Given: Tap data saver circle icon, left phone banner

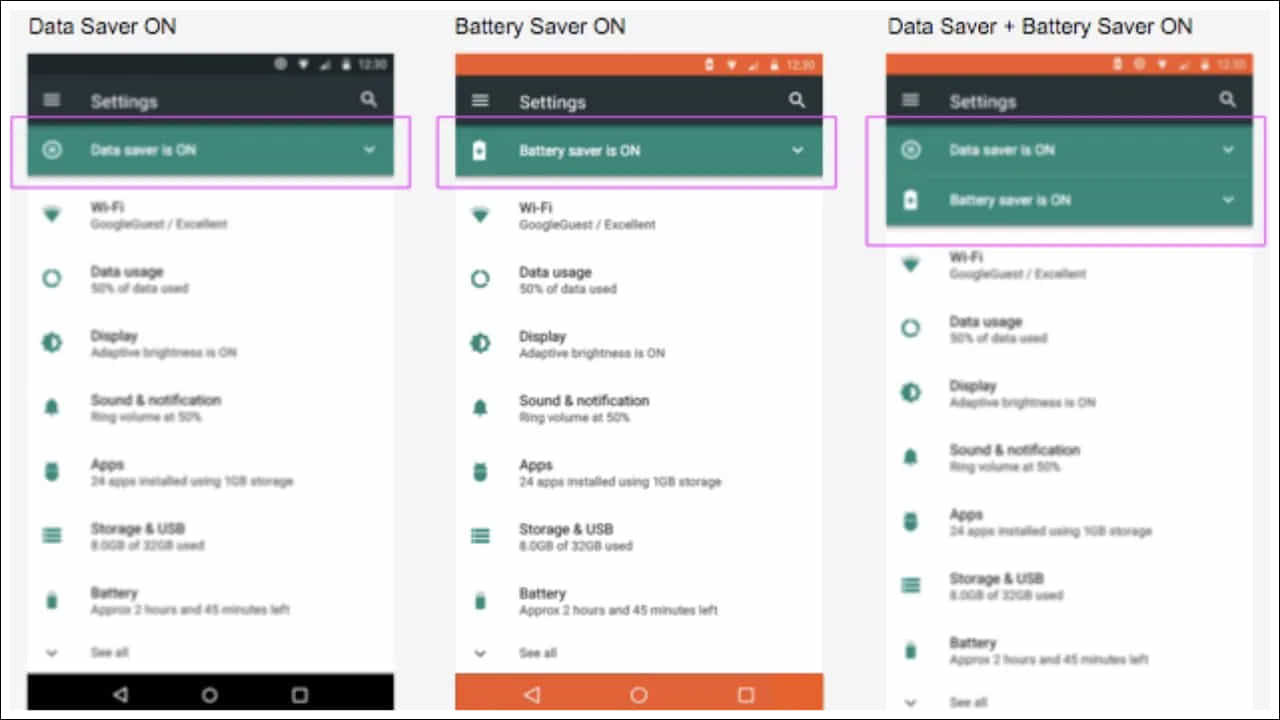Looking at the screenshot, I should [x=52, y=150].
